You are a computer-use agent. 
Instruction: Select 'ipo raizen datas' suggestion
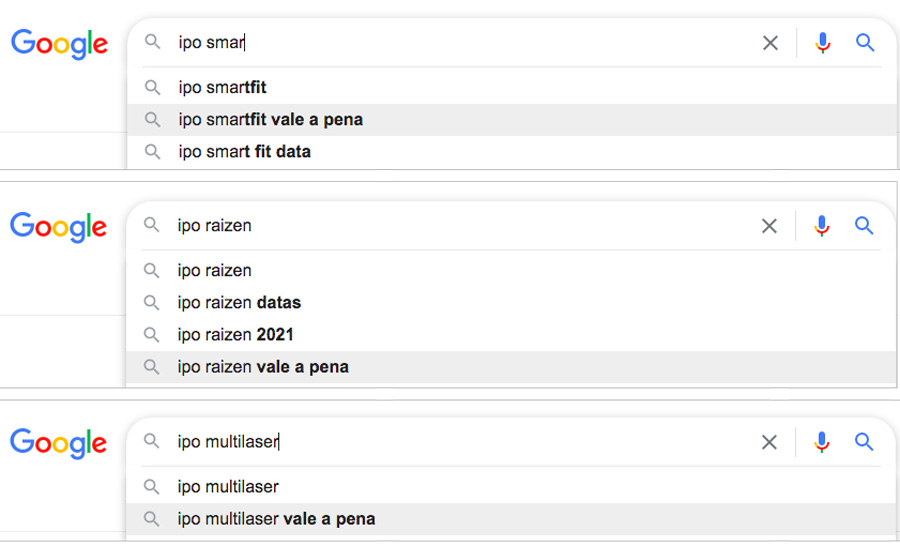pyautogui.click(x=239, y=303)
